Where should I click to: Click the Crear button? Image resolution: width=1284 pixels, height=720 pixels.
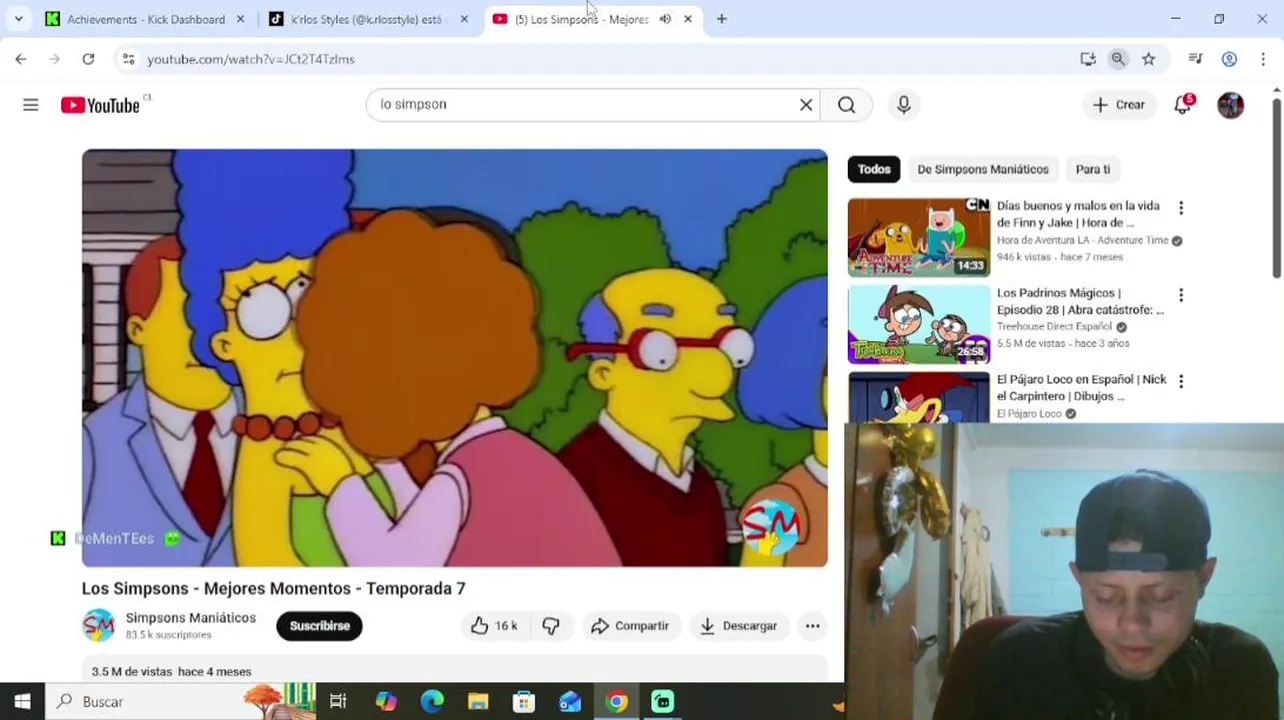pyautogui.click(x=1119, y=105)
